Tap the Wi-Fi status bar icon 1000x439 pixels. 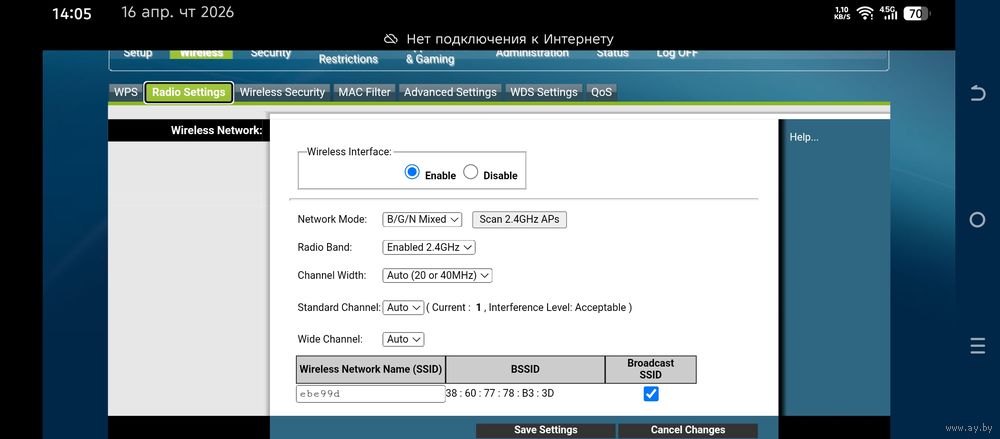pyautogui.click(x=865, y=13)
